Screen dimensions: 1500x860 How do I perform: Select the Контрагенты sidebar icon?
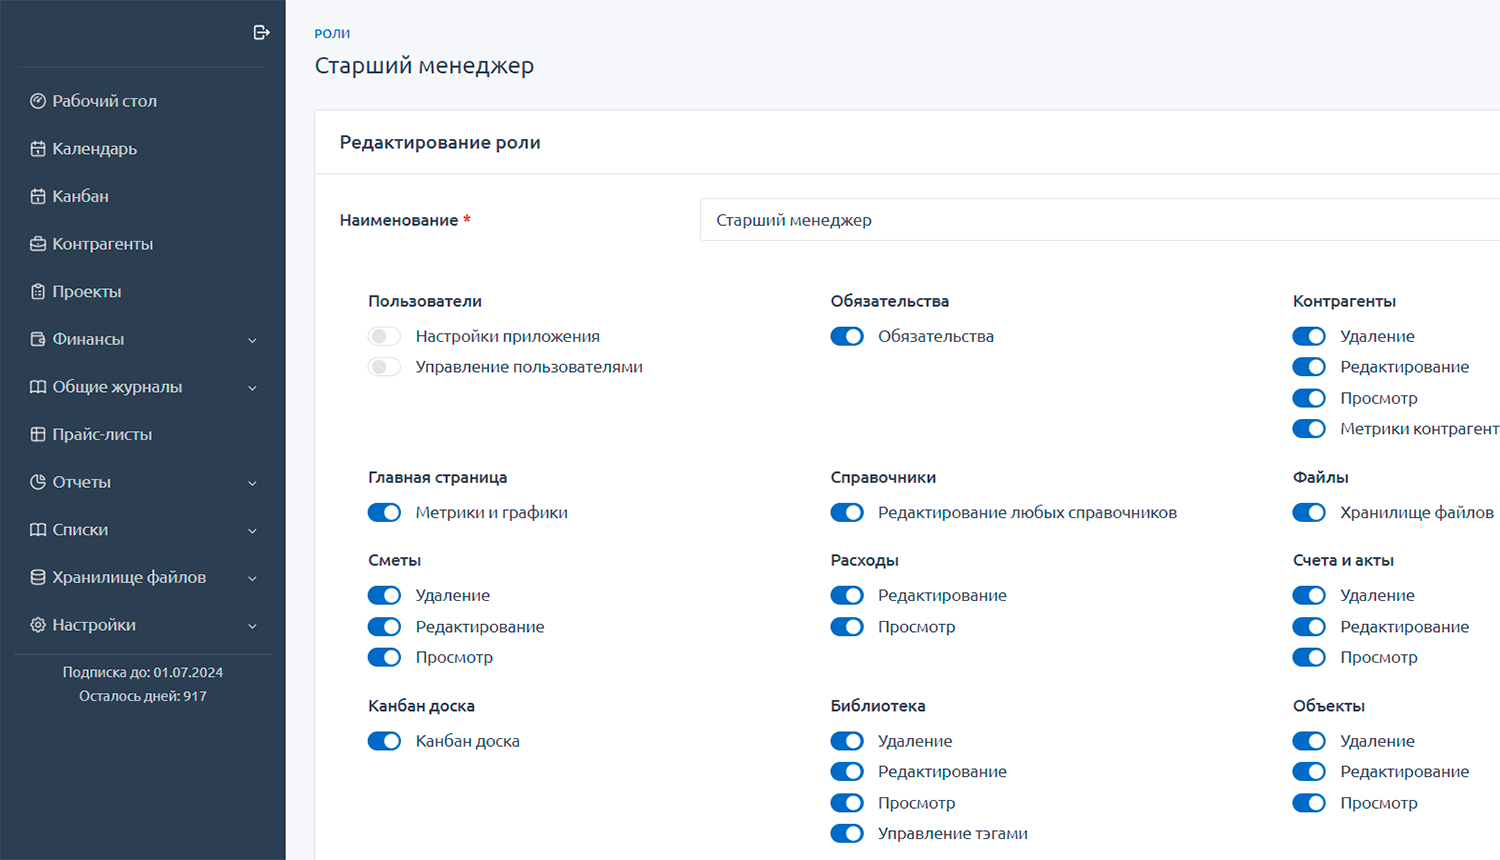[37, 243]
